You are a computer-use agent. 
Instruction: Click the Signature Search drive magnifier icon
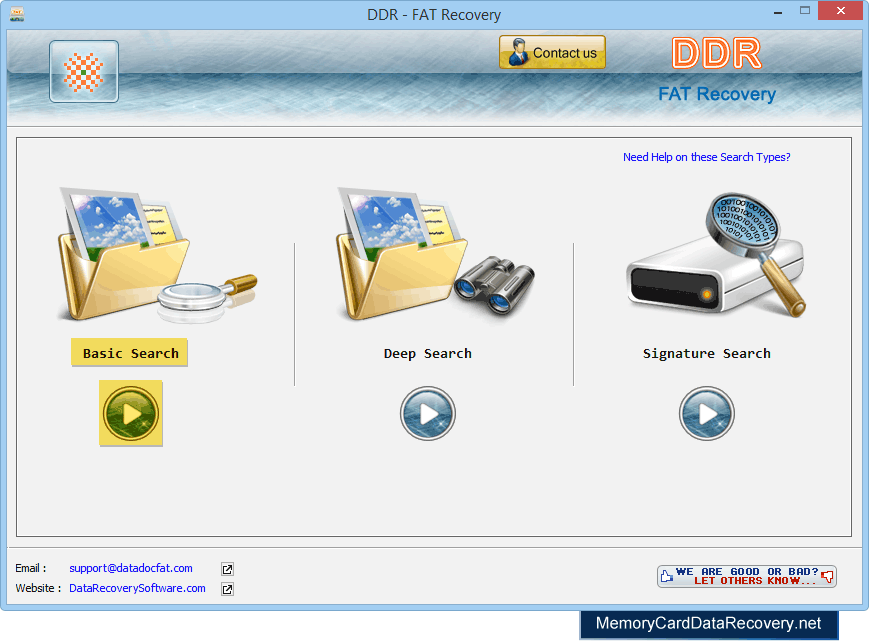point(715,255)
